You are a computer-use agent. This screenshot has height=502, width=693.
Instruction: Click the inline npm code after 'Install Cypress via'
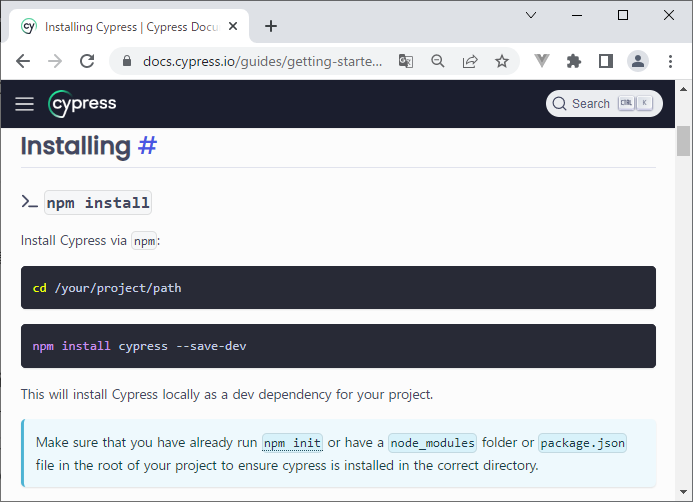tap(144, 241)
